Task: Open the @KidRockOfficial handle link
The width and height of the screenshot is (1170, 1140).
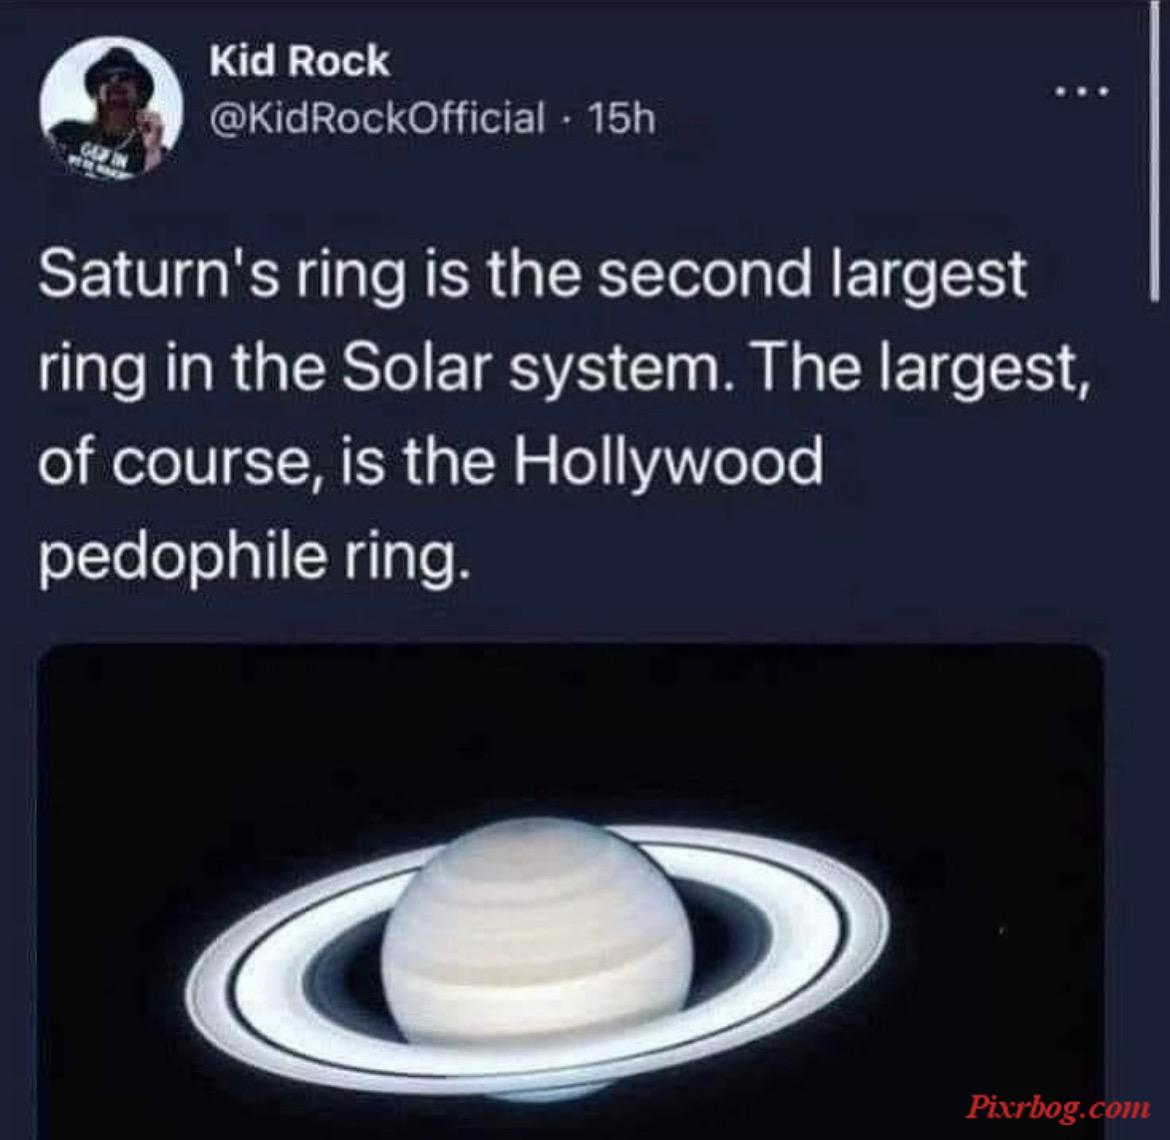Action: click(377, 118)
